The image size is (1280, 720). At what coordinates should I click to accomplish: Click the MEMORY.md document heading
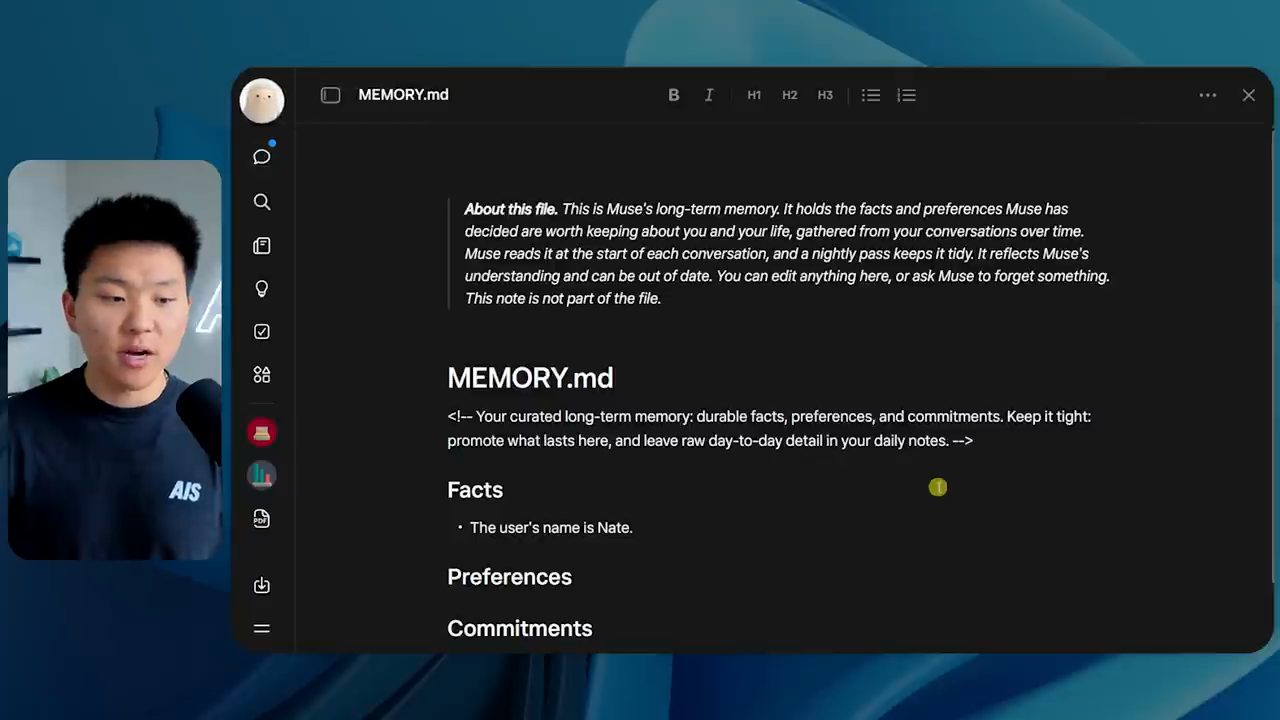tap(530, 378)
